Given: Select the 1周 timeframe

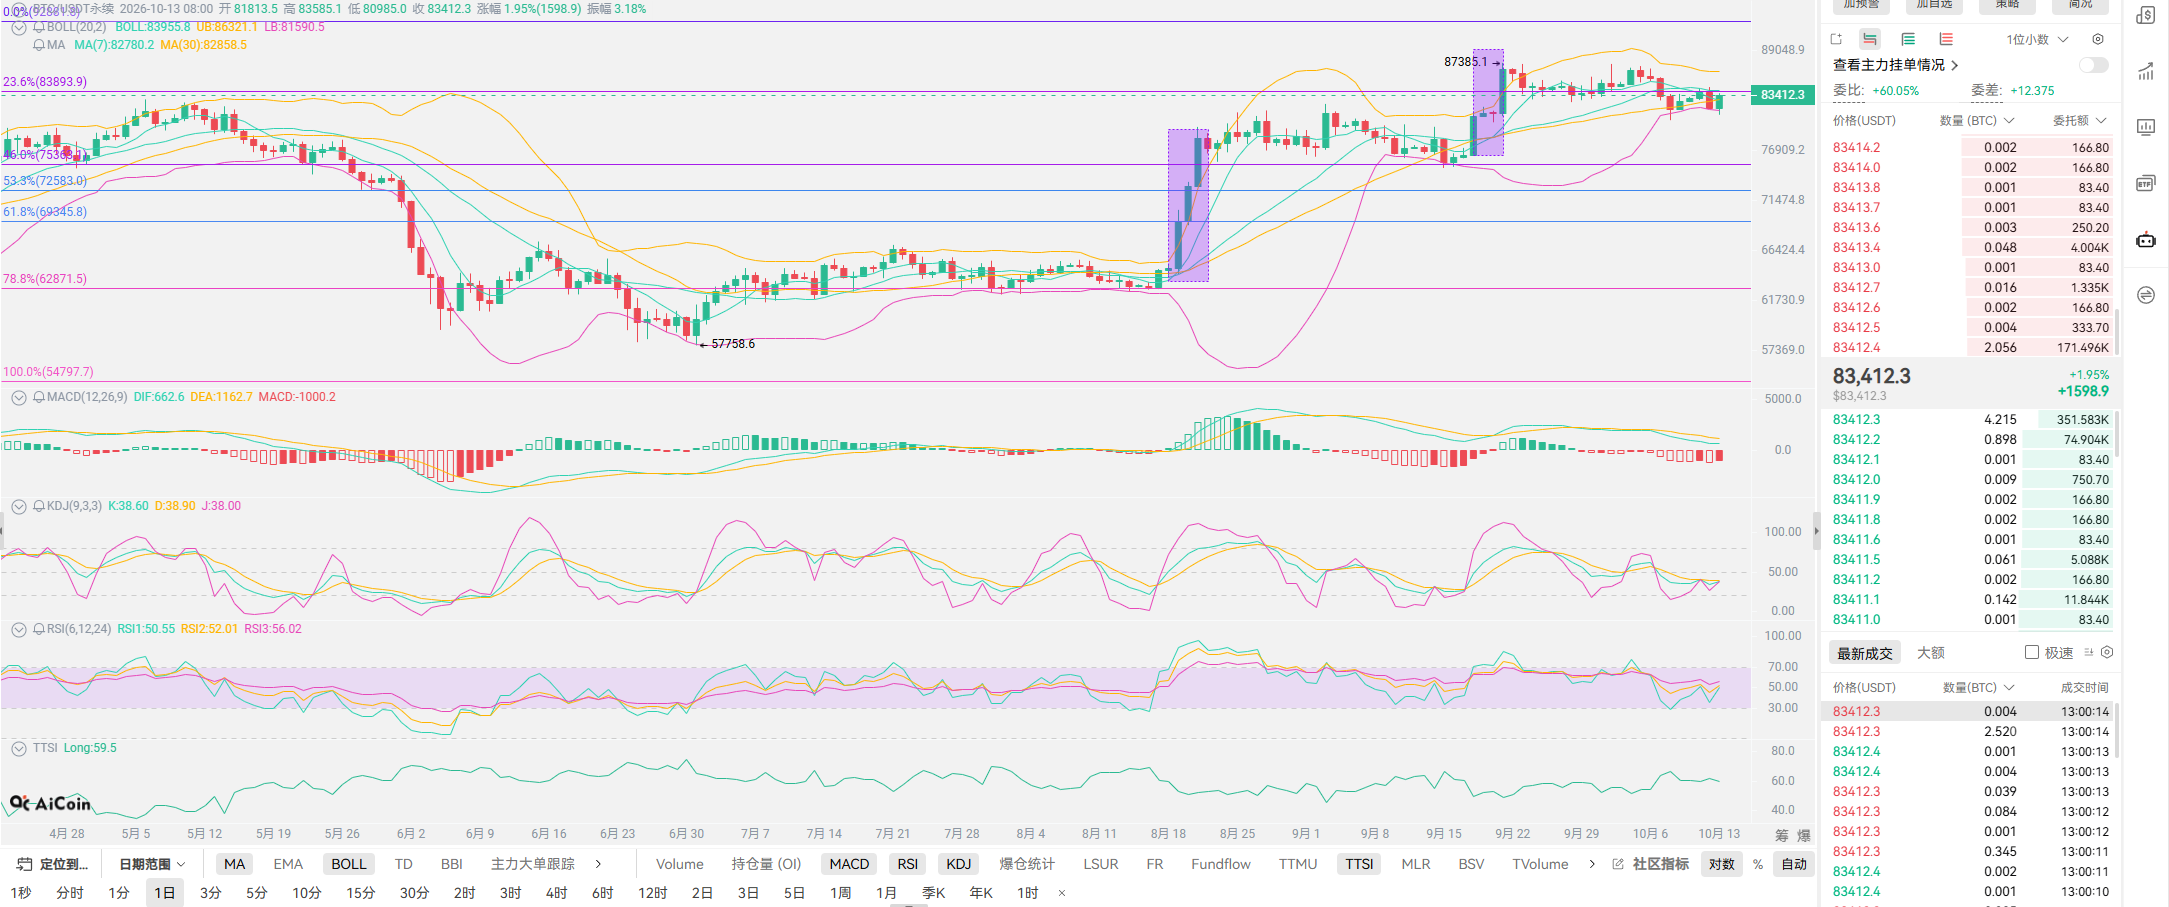Looking at the screenshot, I should tap(840, 893).
